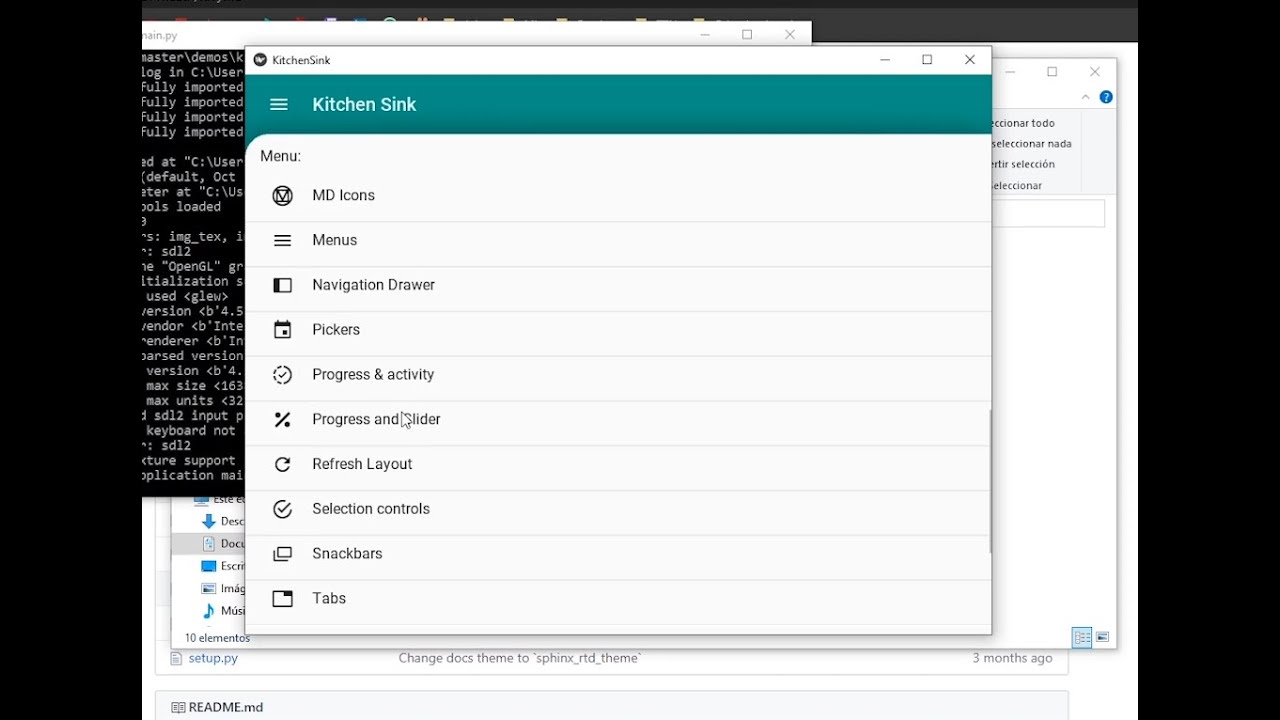Click 'Invertir selección' in Explorer ribbon

1023,164
